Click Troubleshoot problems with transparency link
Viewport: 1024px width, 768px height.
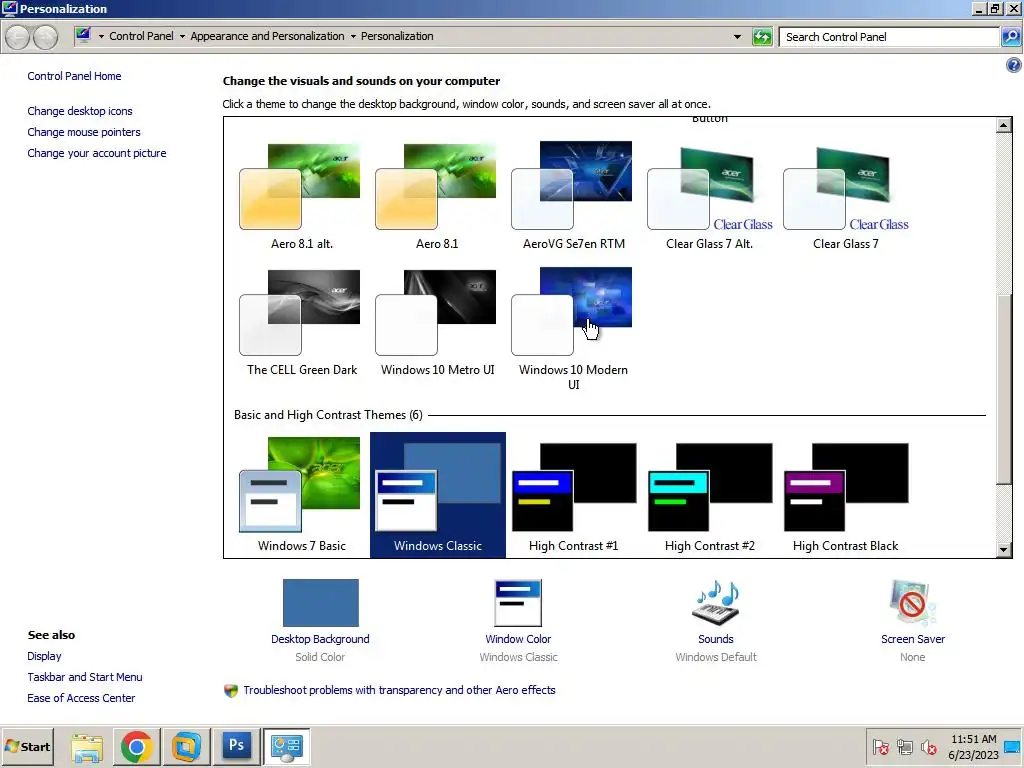tap(399, 690)
